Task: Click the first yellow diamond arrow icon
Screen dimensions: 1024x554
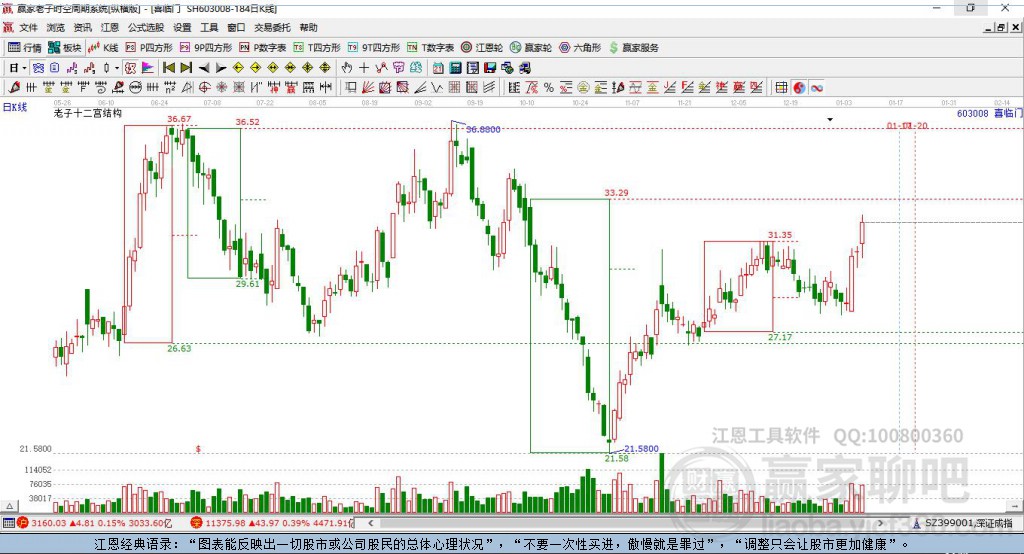Action: tap(238, 68)
